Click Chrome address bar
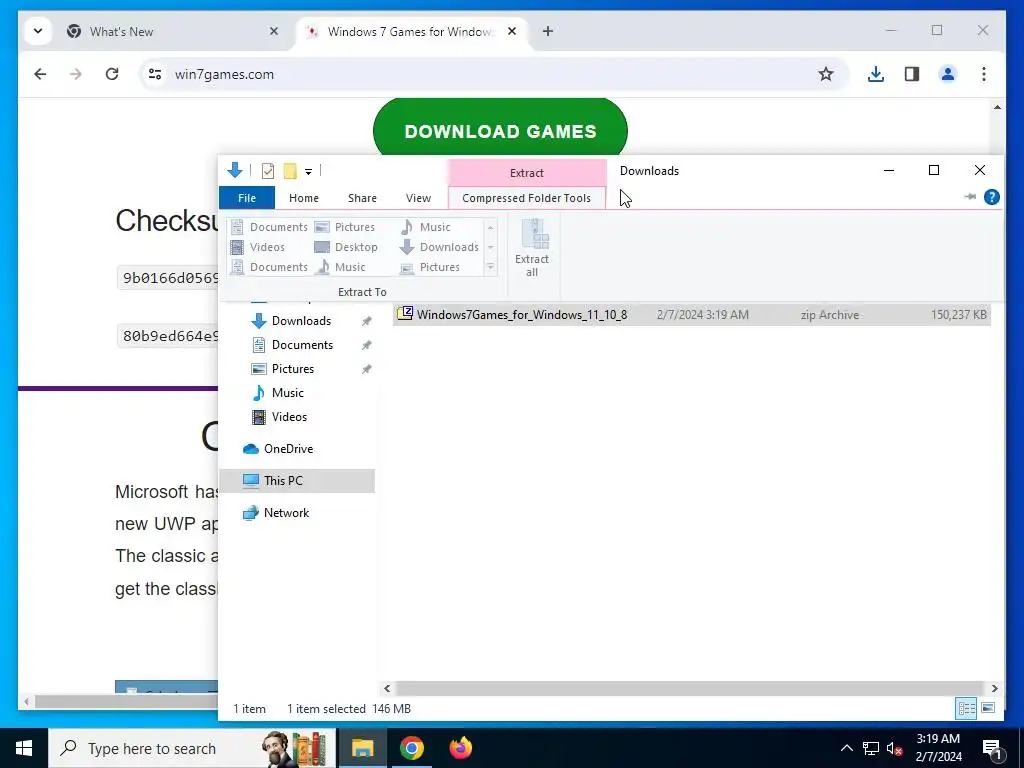 493,74
